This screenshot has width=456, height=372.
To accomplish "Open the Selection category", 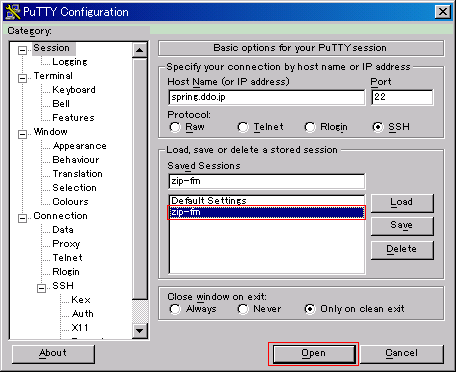I will pos(74,188).
